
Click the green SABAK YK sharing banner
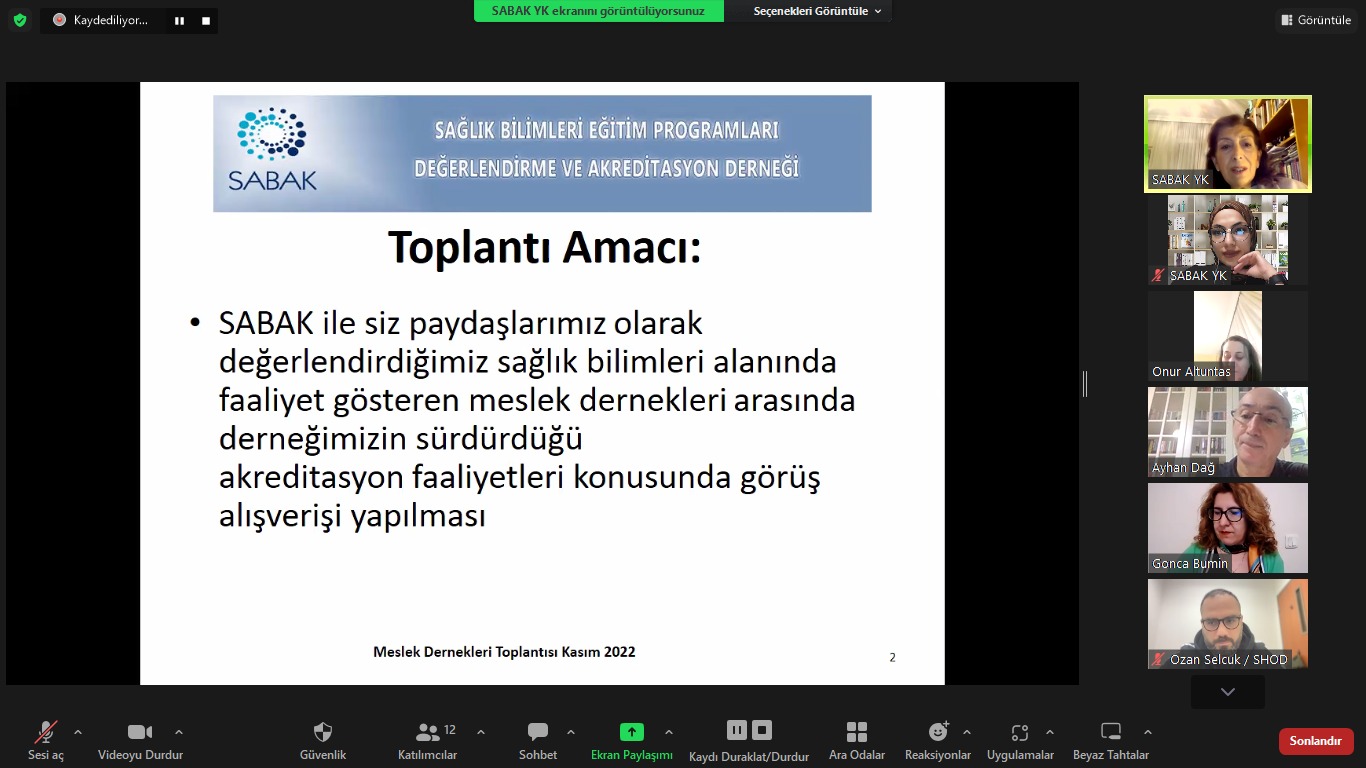click(598, 11)
